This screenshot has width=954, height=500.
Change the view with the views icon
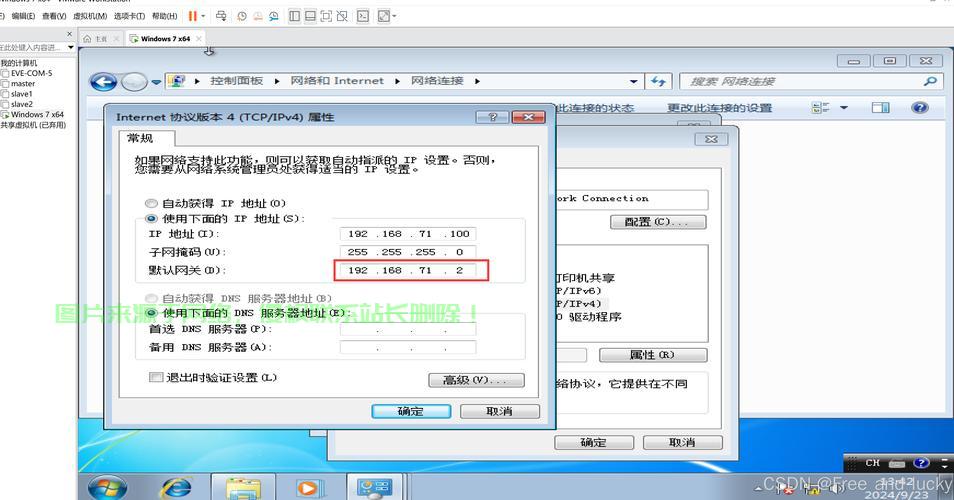tap(820, 108)
